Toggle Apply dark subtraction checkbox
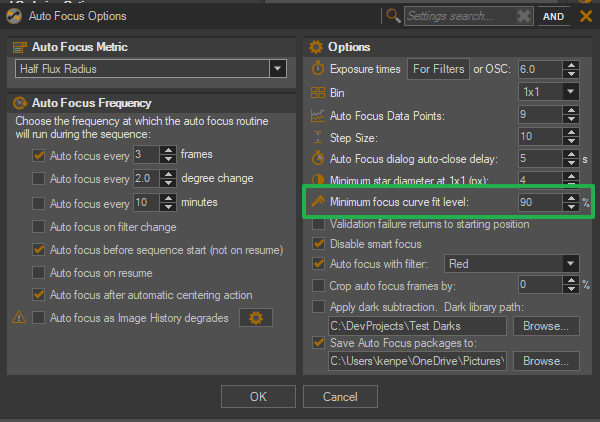This screenshot has height=422, width=600. click(x=319, y=305)
